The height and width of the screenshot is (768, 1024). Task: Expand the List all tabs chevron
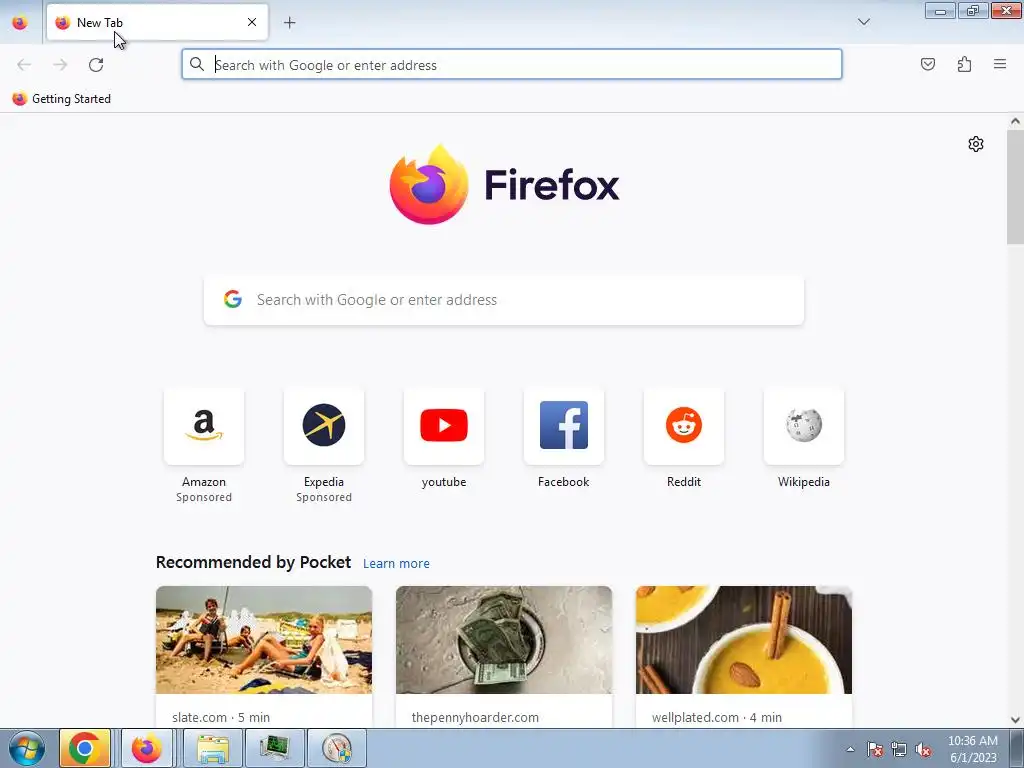[x=863, y=22]
